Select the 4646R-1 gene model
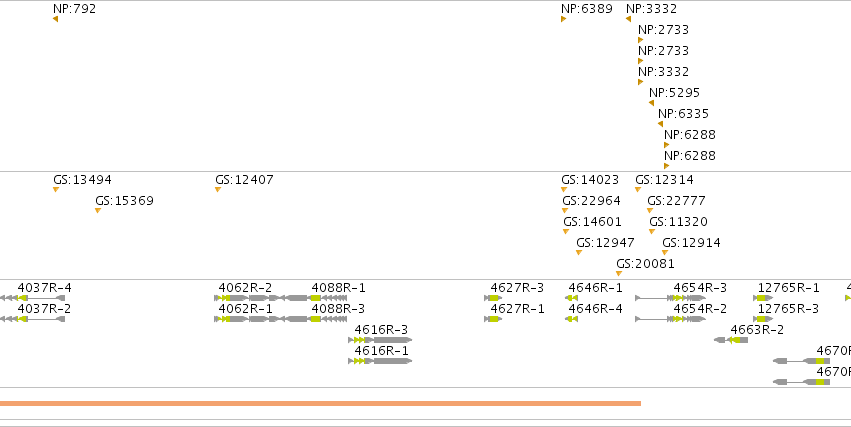The height and width of the screenshot is (427, 851). coord(571,298)
